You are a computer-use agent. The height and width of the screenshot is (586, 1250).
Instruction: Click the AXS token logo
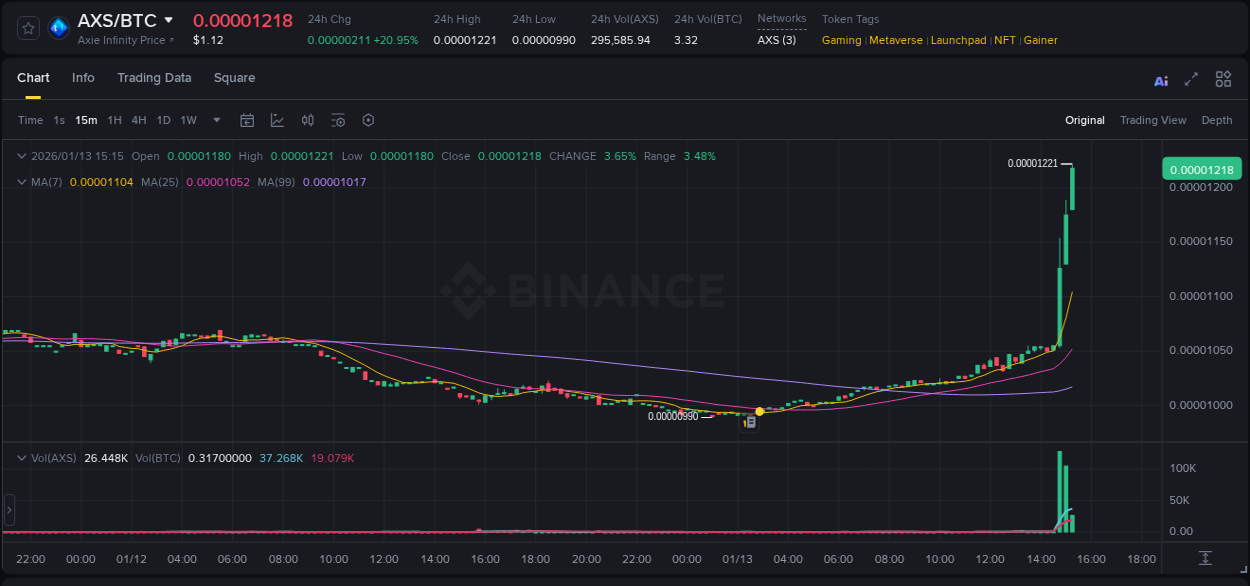tap(58, 27)
